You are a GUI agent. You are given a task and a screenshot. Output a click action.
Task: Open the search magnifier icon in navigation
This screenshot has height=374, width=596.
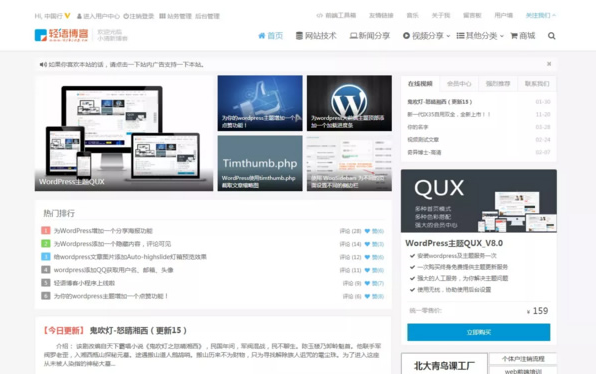click(552, 36)
